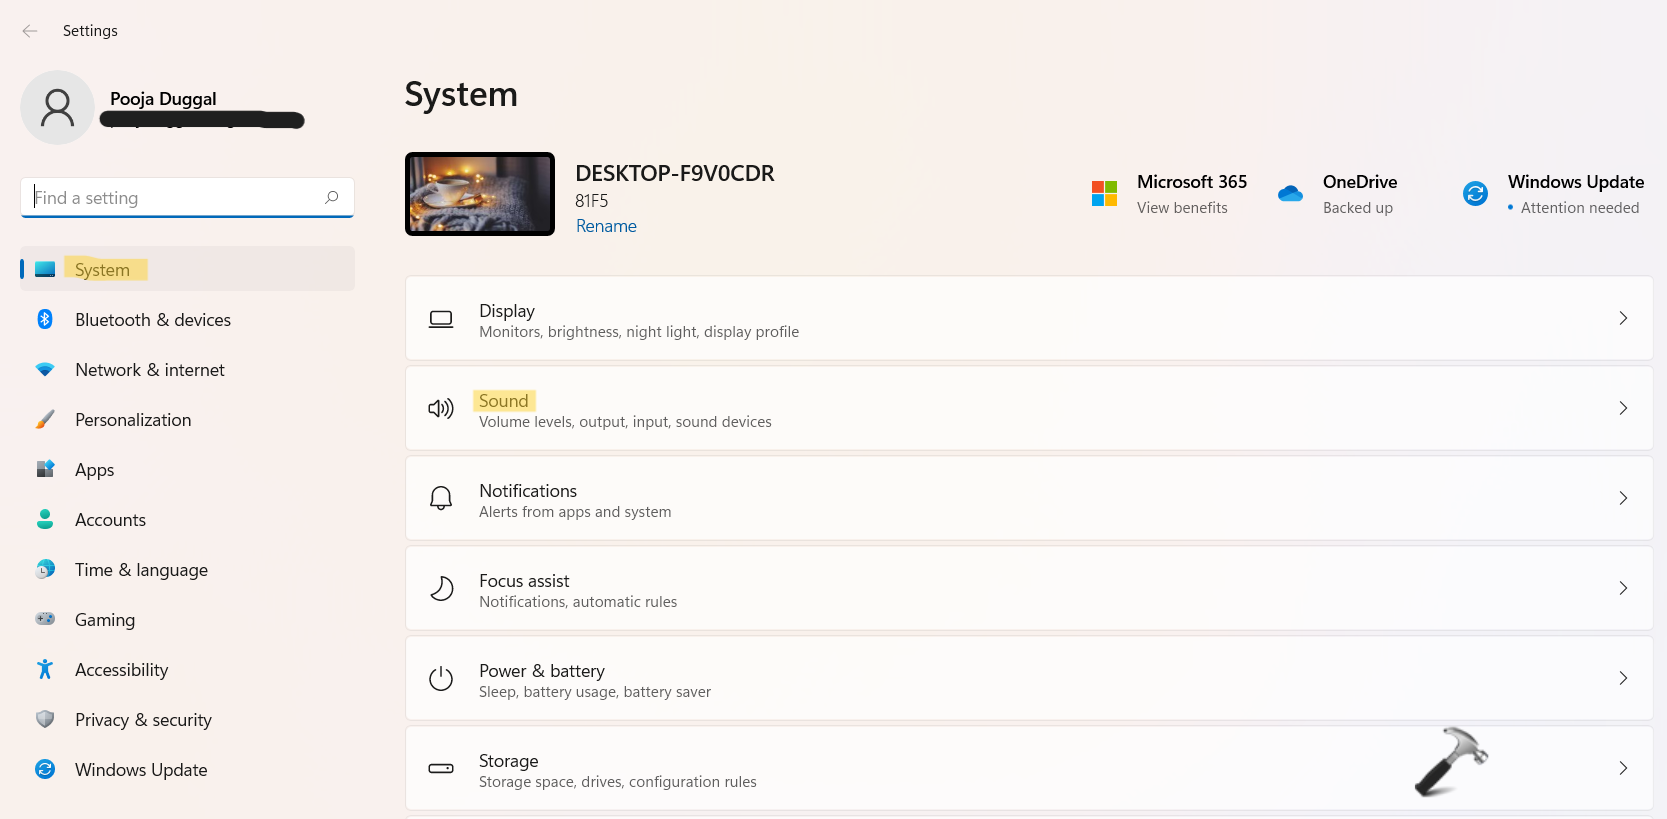Click the Rename link under device name
The height and width of the screenshot is (819, 1667).
tap(606, 226)
